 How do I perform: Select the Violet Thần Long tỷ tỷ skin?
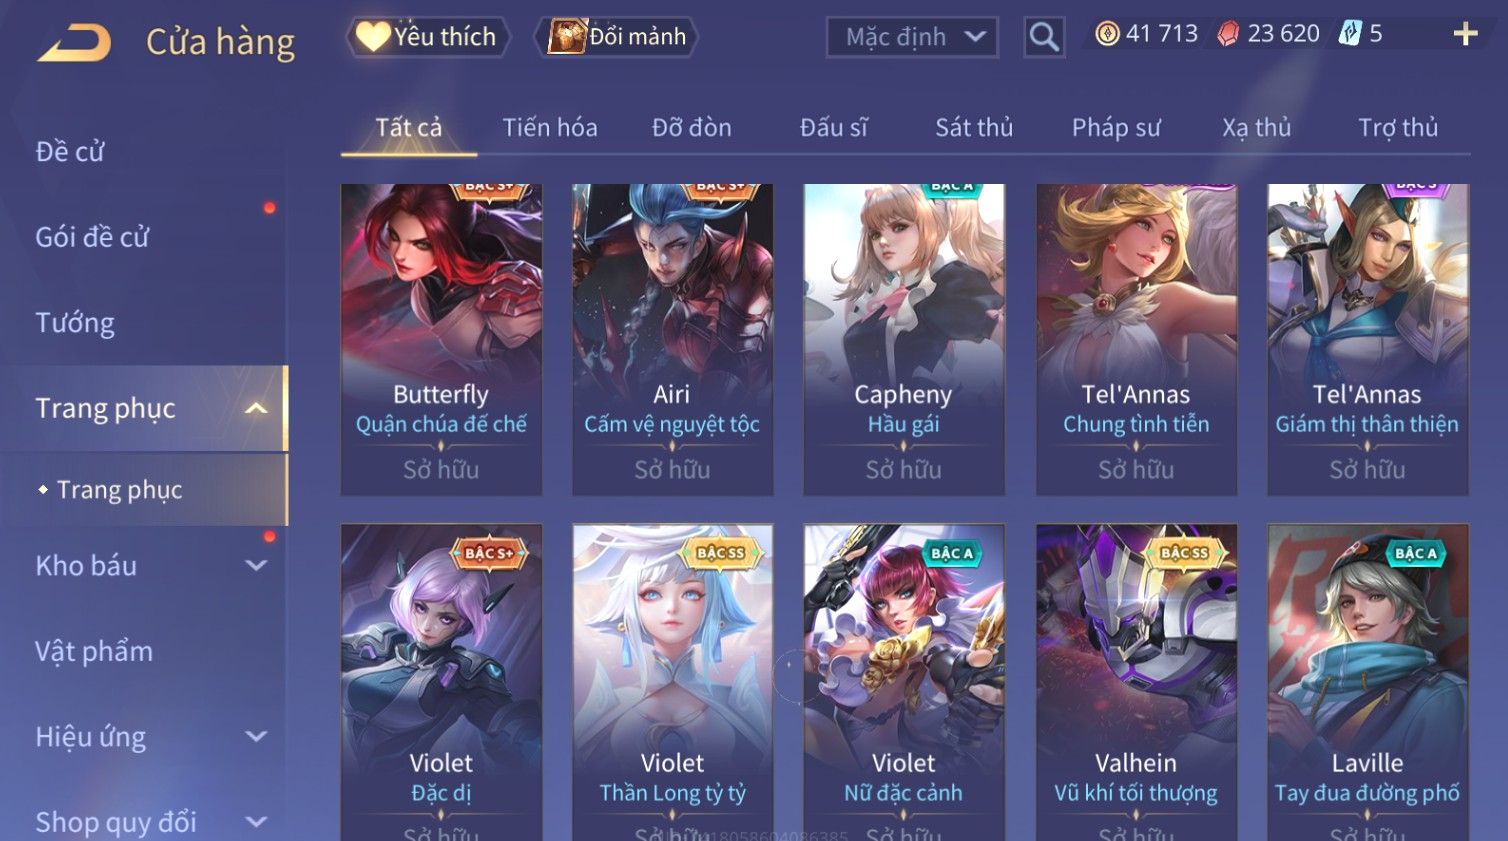tap(673, 682)
